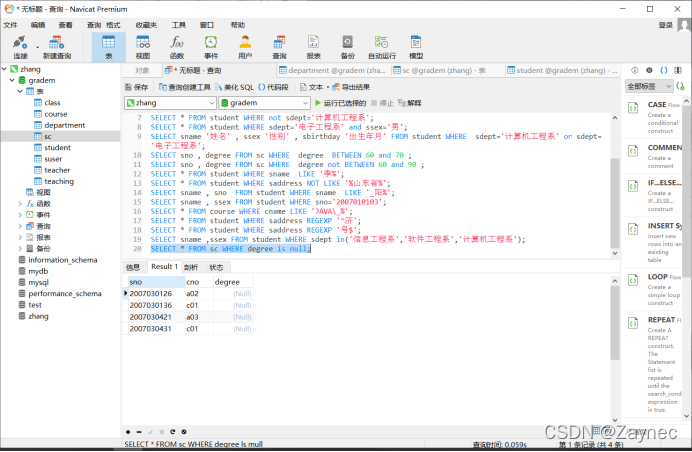The height and width of the screenshot is (452, 692).
Task: Select the Table toolbar icon
Action: (x=109, y=47)
